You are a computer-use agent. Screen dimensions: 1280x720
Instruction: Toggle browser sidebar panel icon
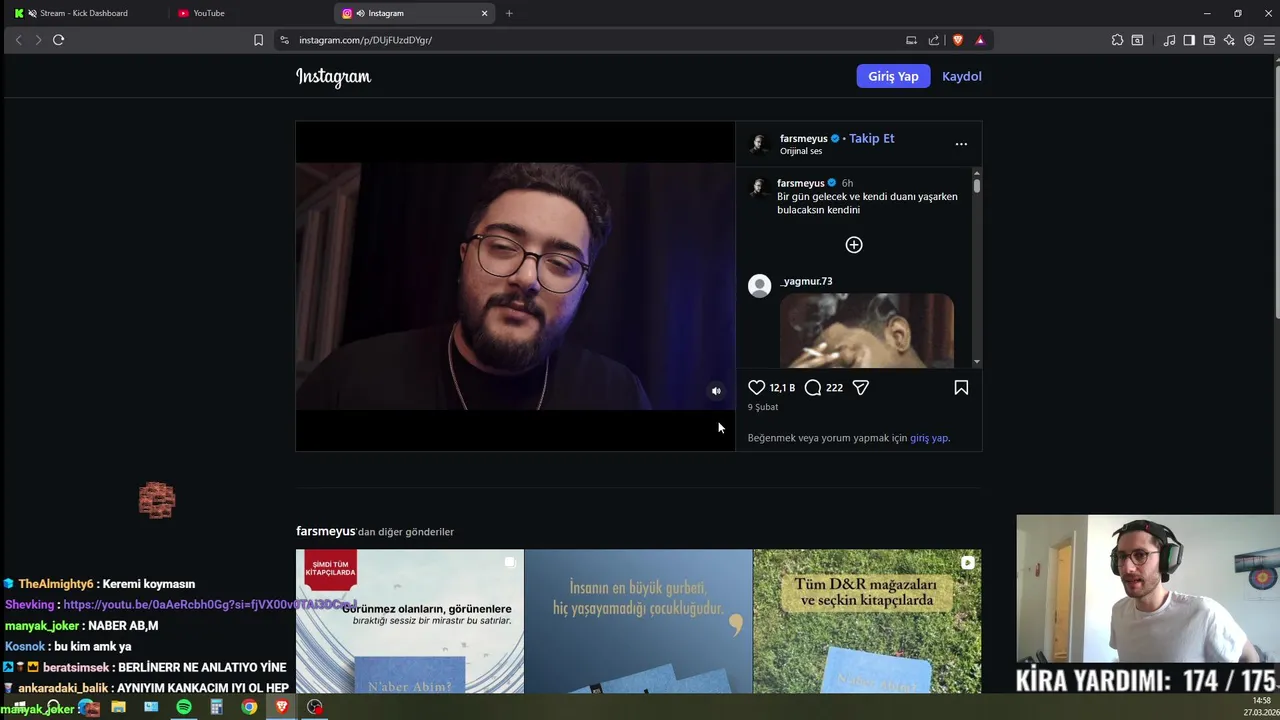1189,40
